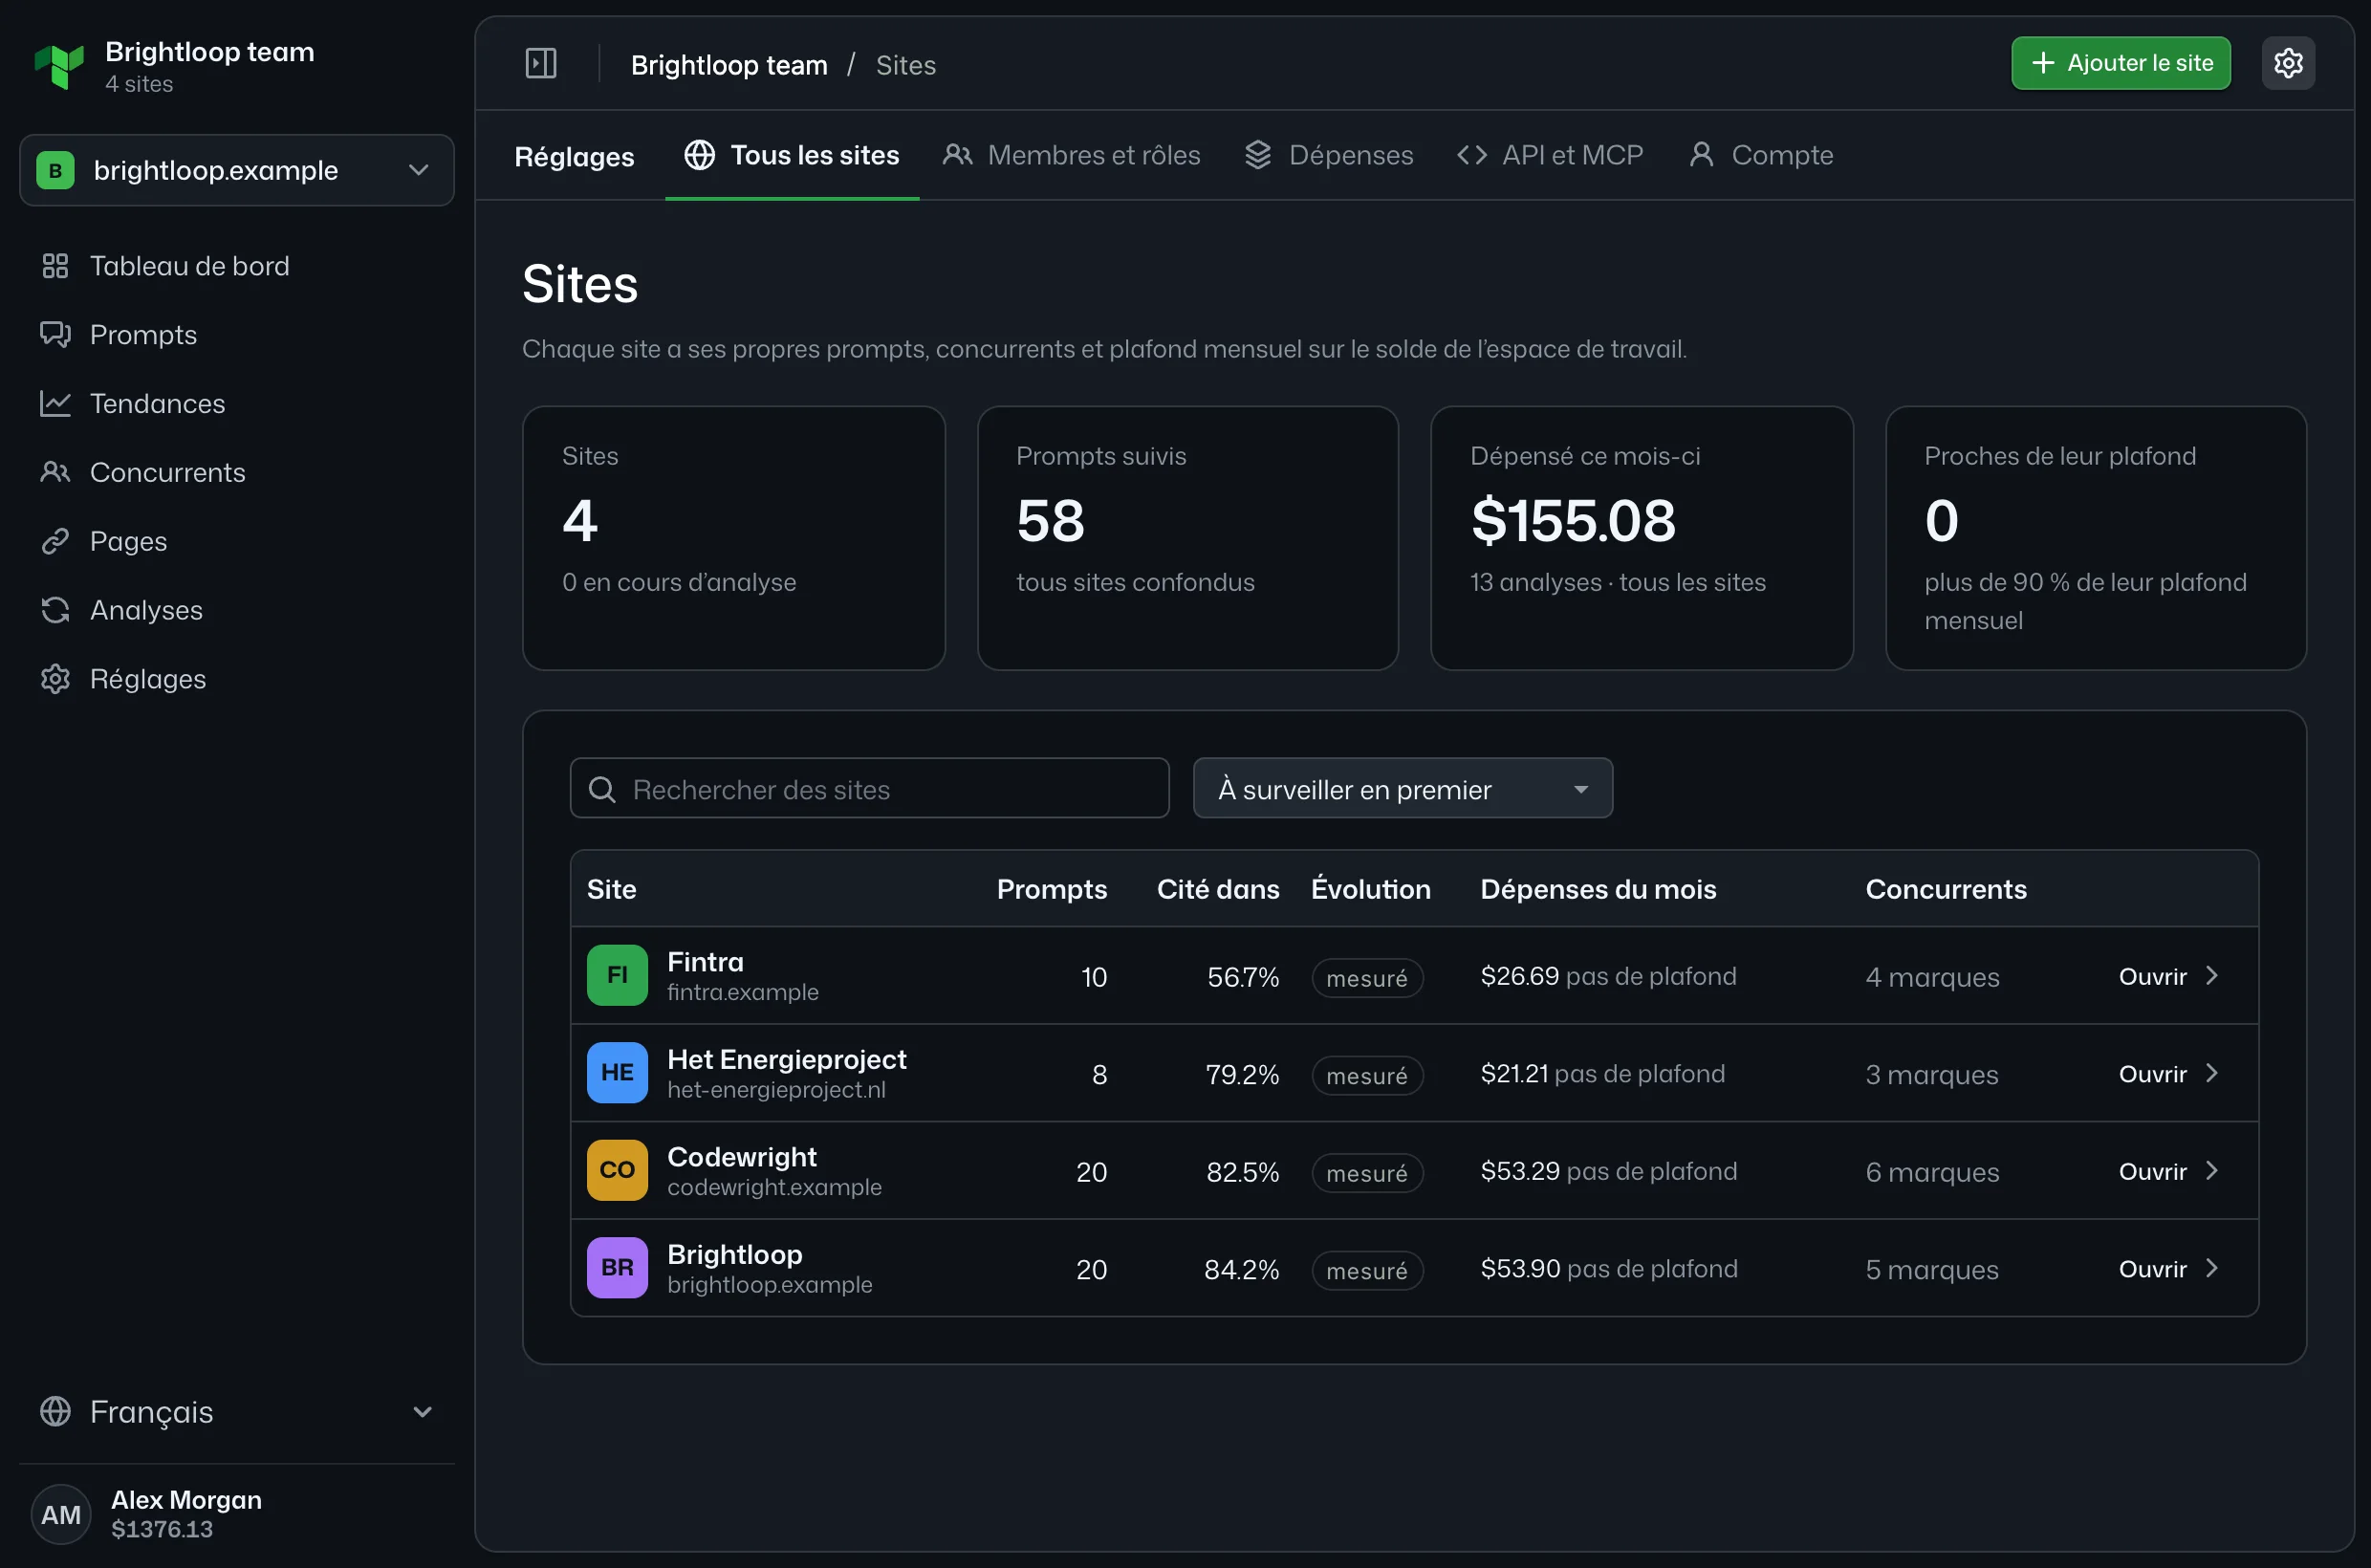Click Ouvrir for Brightloop row
This screenshot has width=2371, height=1568.
[x=2169, y=1269]
